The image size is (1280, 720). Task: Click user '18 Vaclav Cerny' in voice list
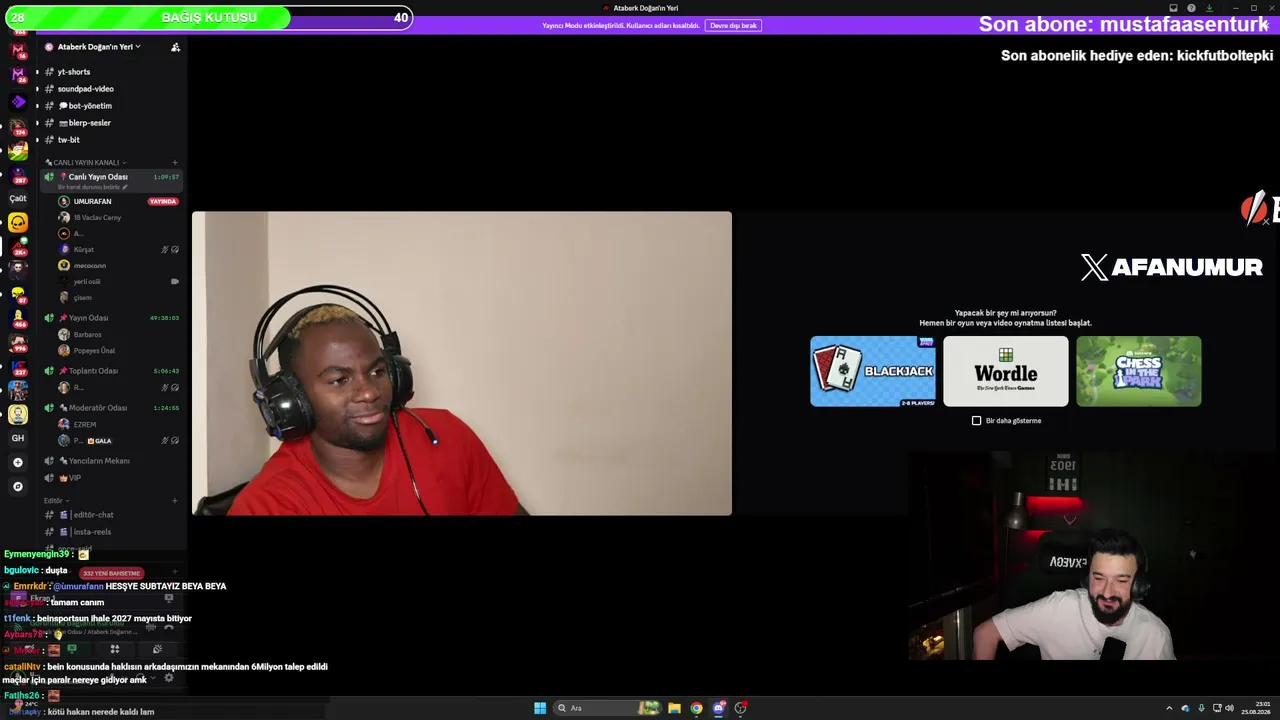(x=97, y=217)
